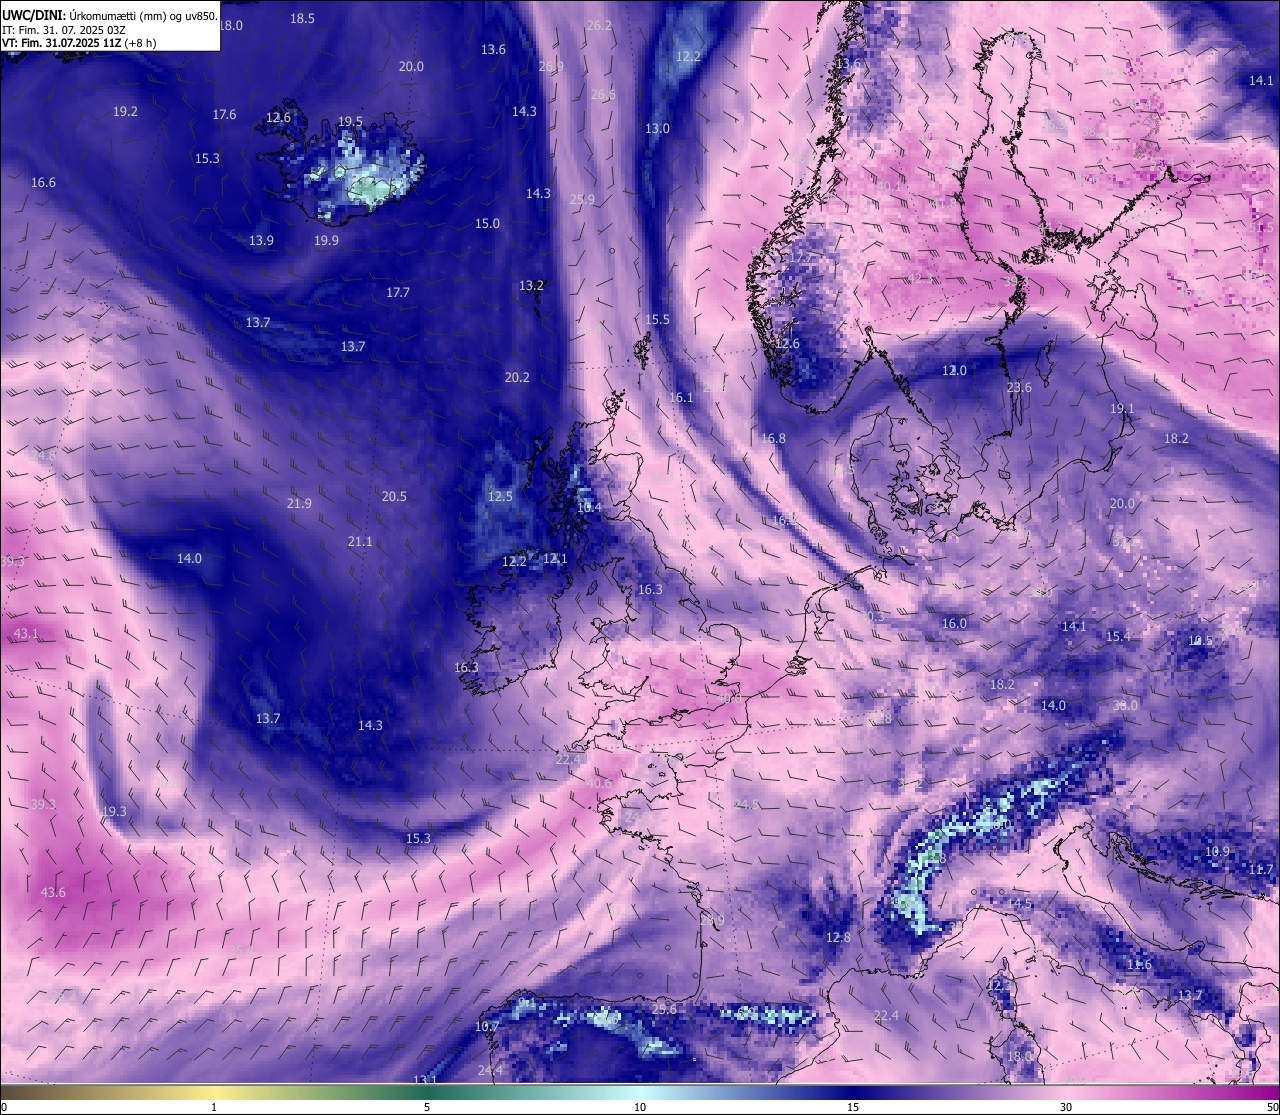The height and width of the screenshot is (1115, 1280).
Task: Click the 10 tick on the color scale
Action: pos(640,1107)
